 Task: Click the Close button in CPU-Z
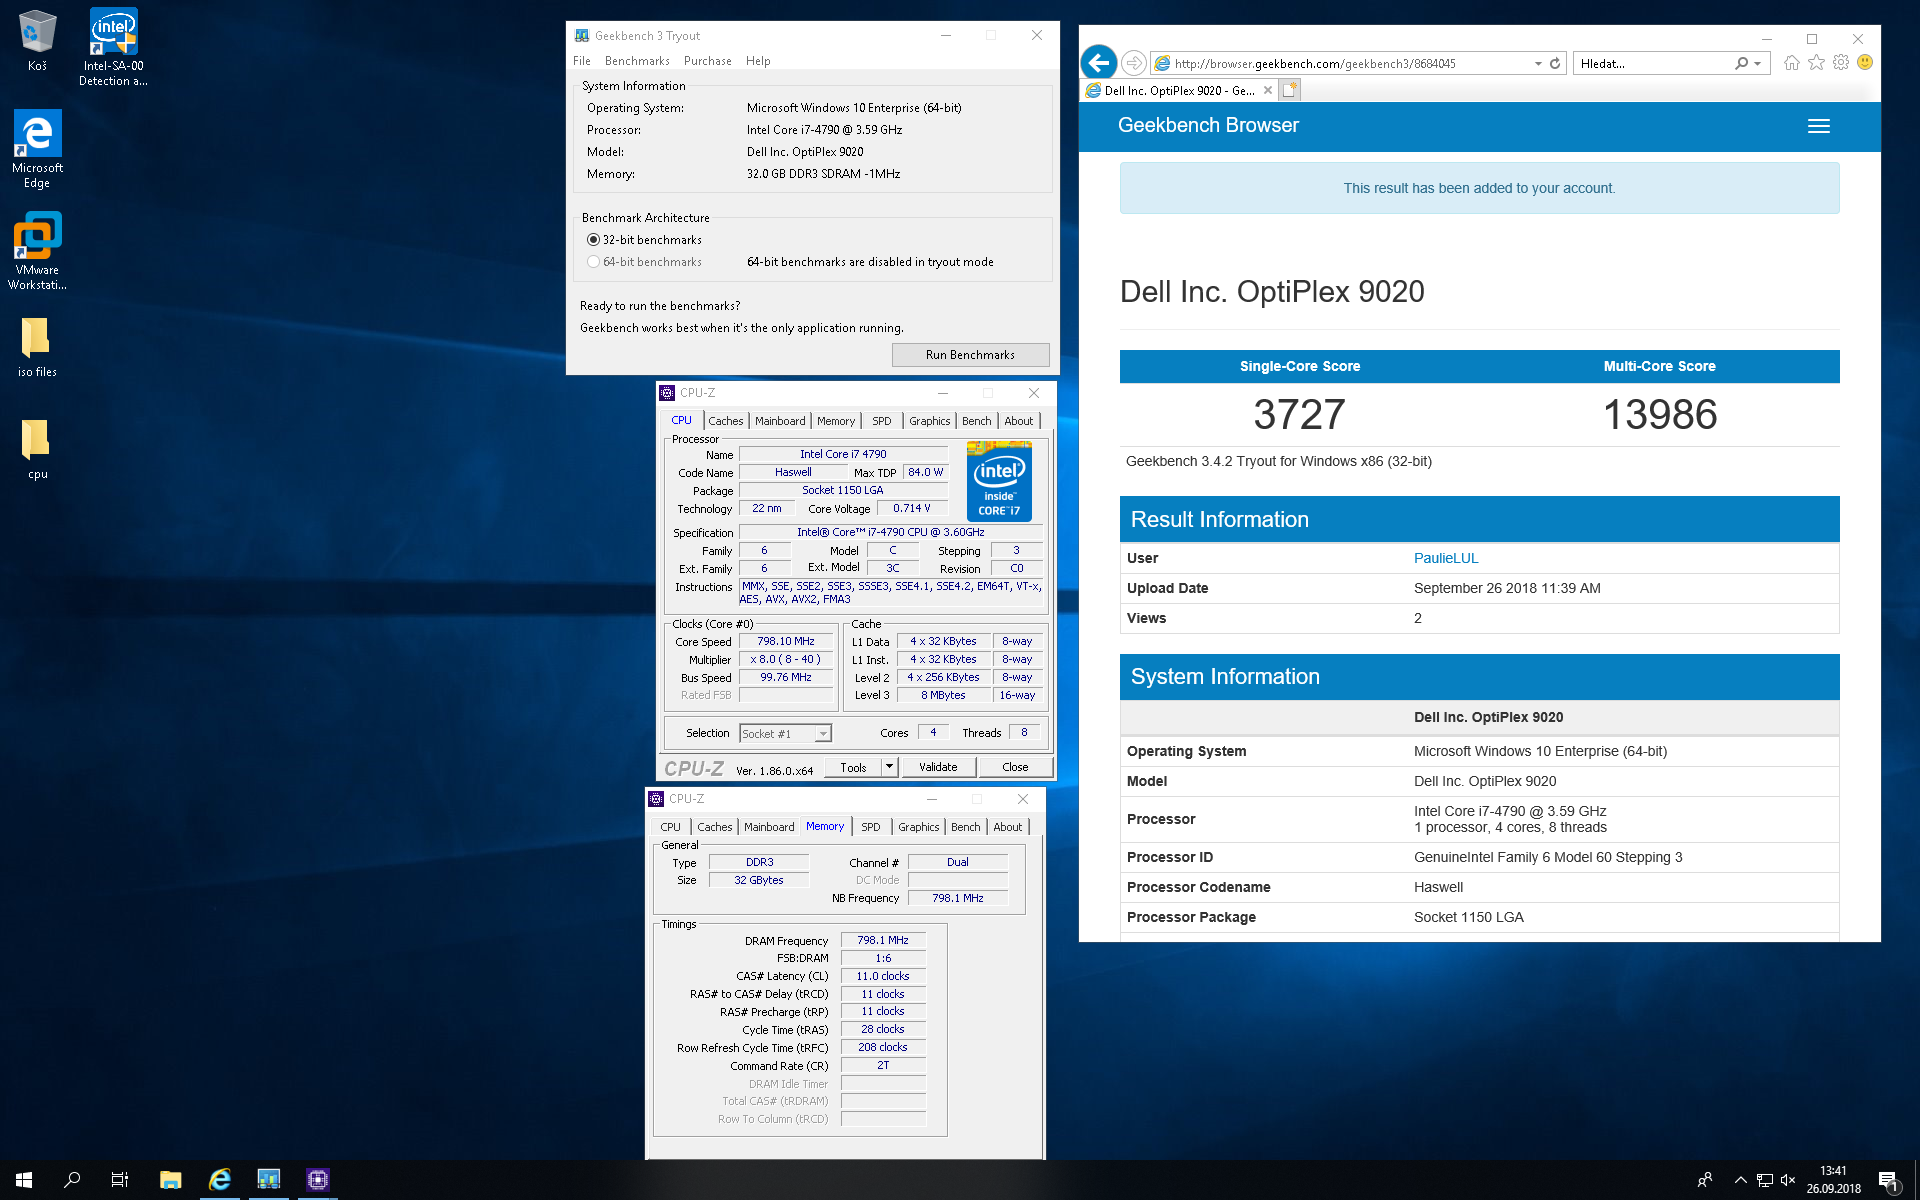click(x=1015, y=767)
